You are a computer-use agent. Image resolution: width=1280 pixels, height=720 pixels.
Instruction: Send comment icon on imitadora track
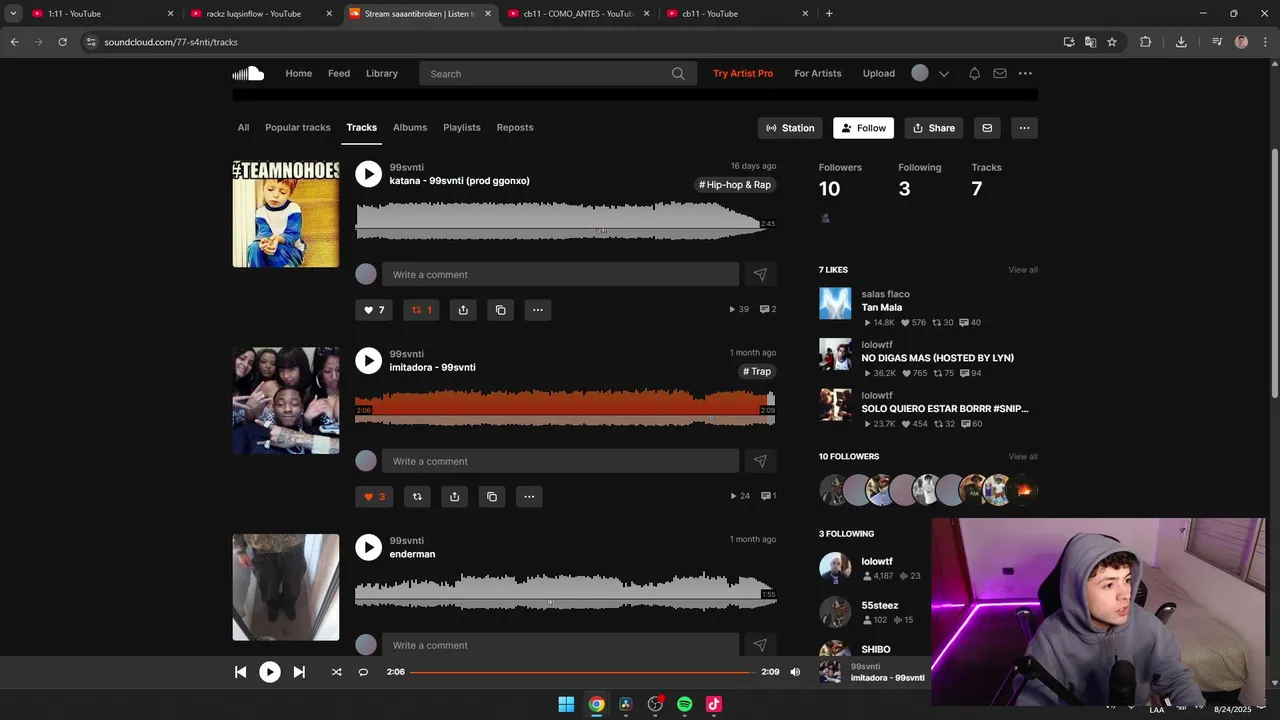pyautogui.click(x=760, y=461)
